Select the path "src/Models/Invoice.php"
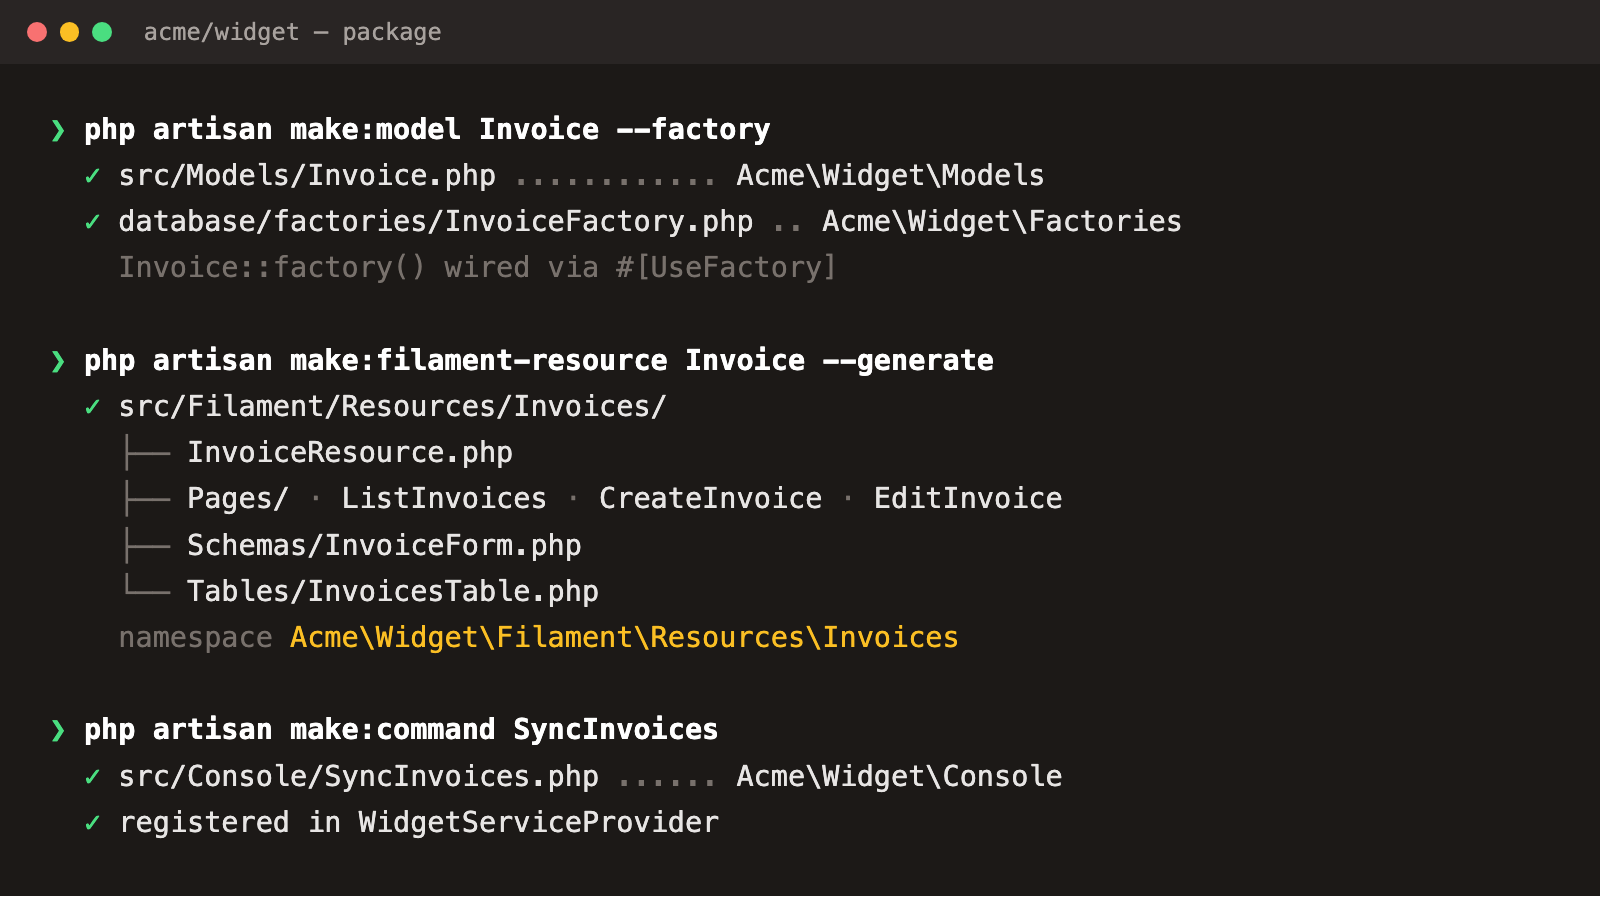The height and width of the screenshot is (900, 1600). [307, 176]
